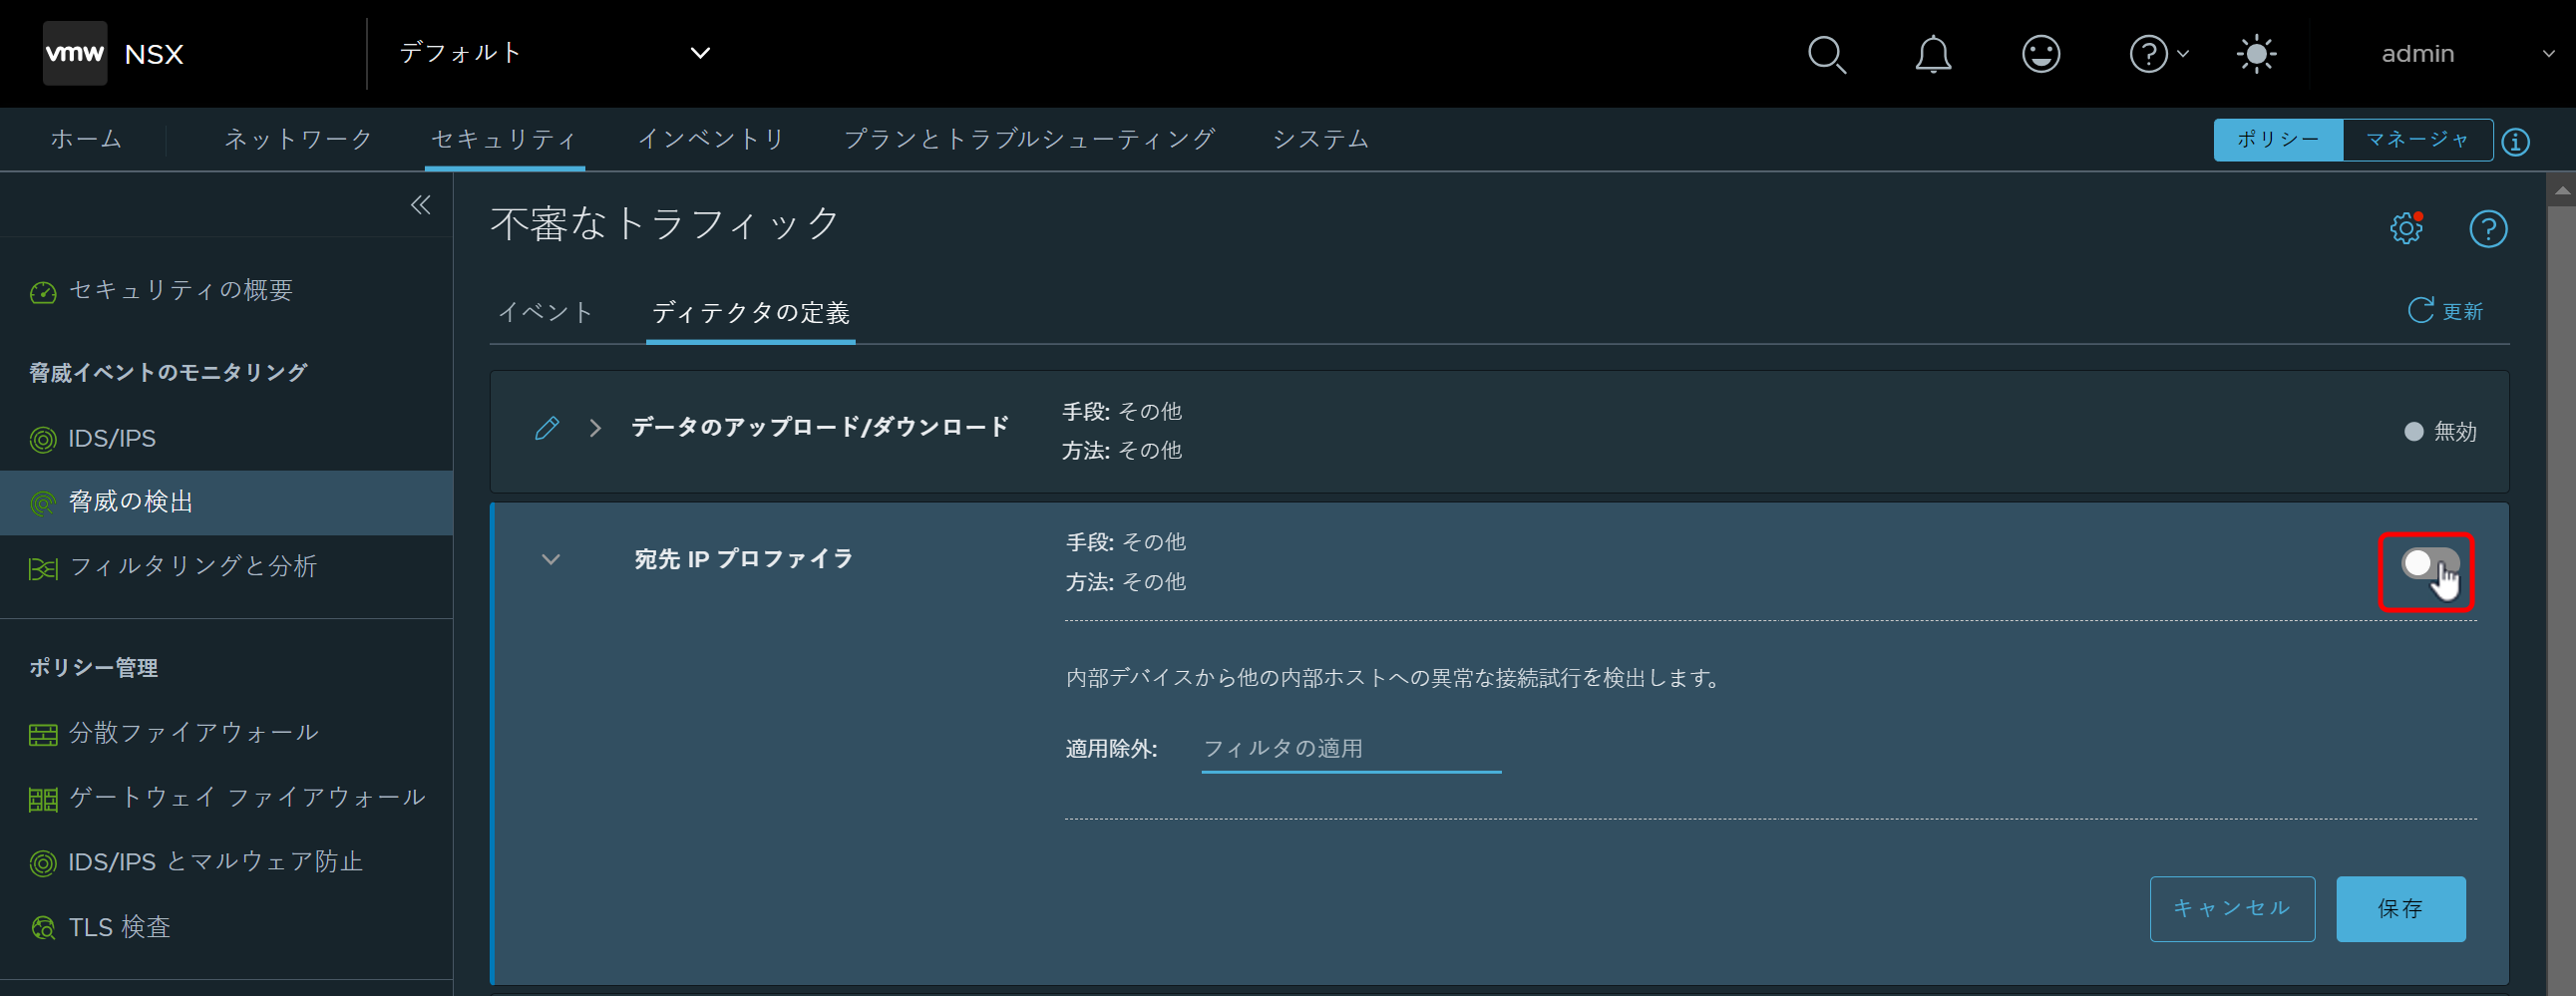
Task: Click the IDS/IPS とマルウェア防止 icon
Action: click(43, 863)
